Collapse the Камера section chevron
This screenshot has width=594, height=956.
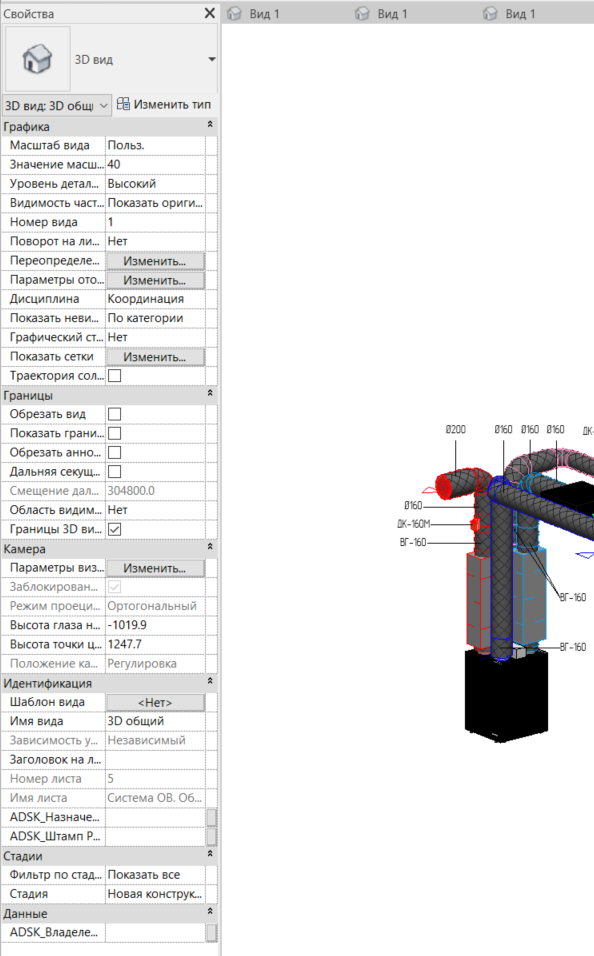point(210,547)
